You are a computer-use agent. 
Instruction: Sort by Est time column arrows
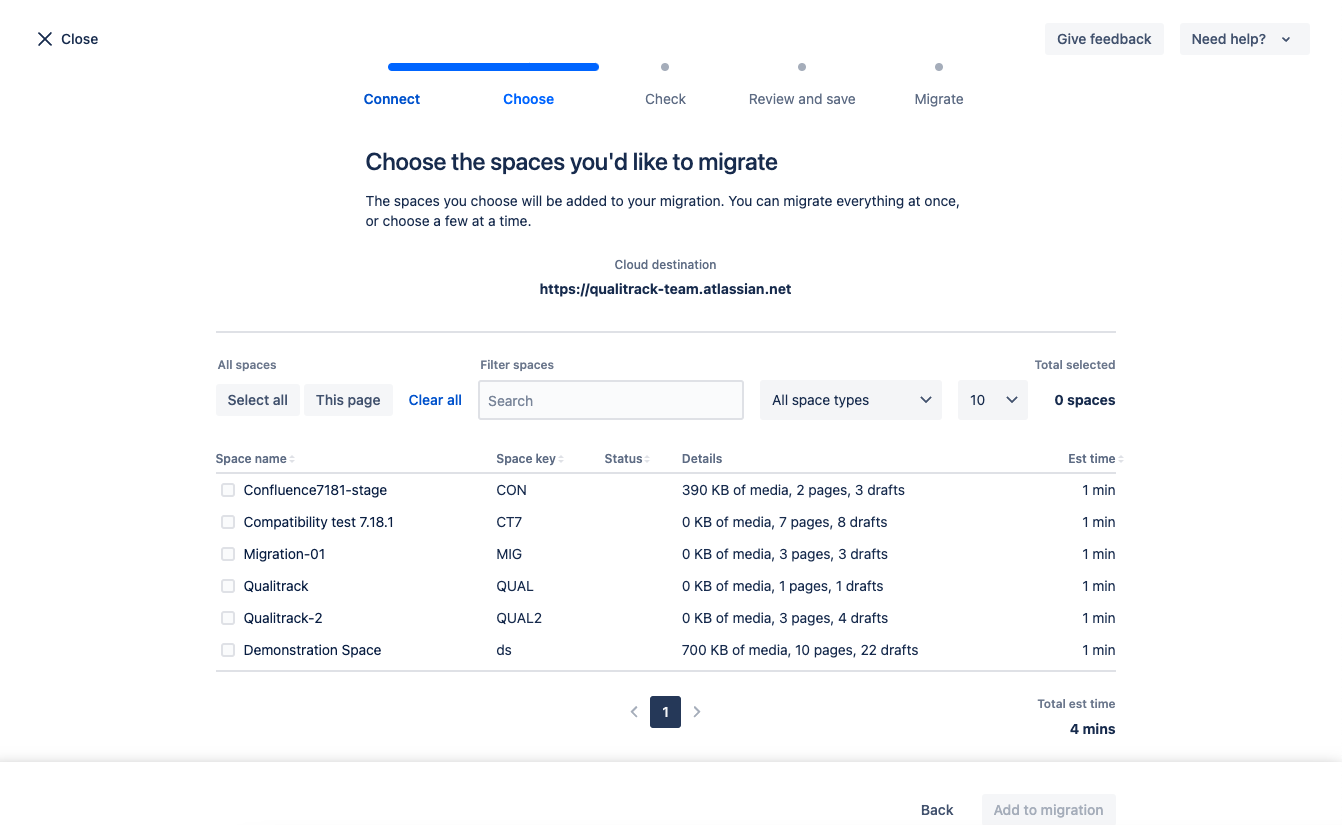coord(1121,459)
